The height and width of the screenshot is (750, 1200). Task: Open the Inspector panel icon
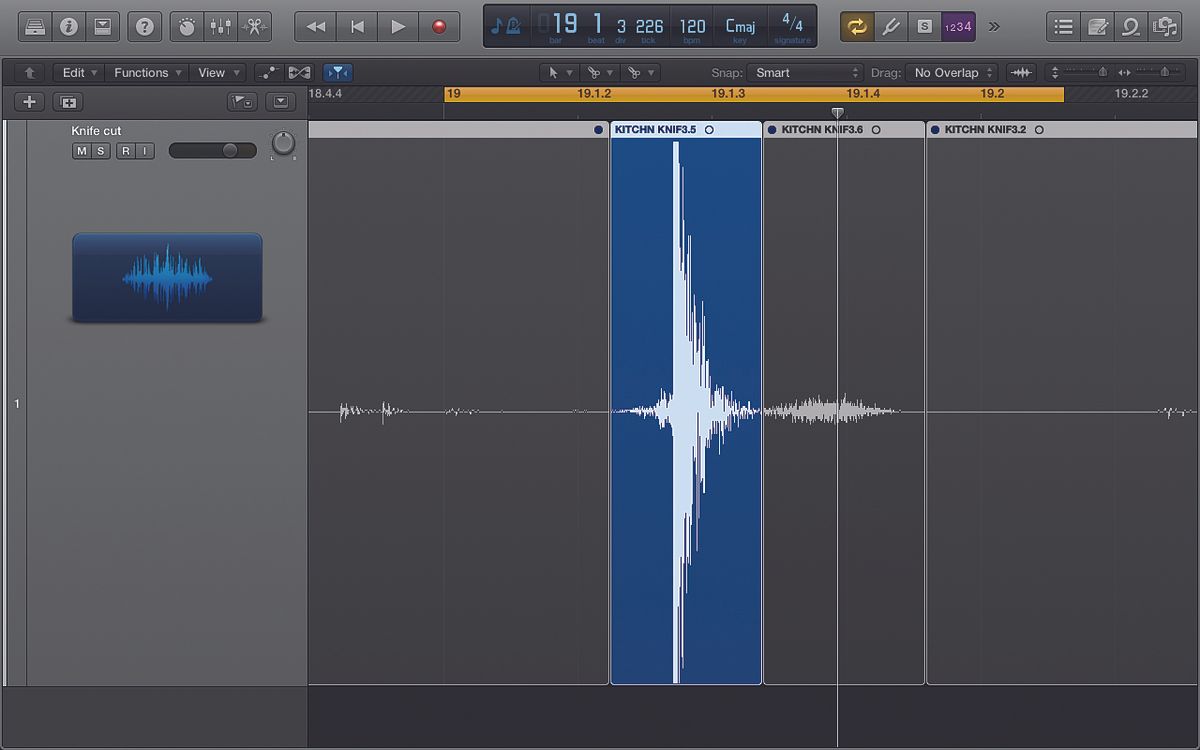[x=69, y=26]
